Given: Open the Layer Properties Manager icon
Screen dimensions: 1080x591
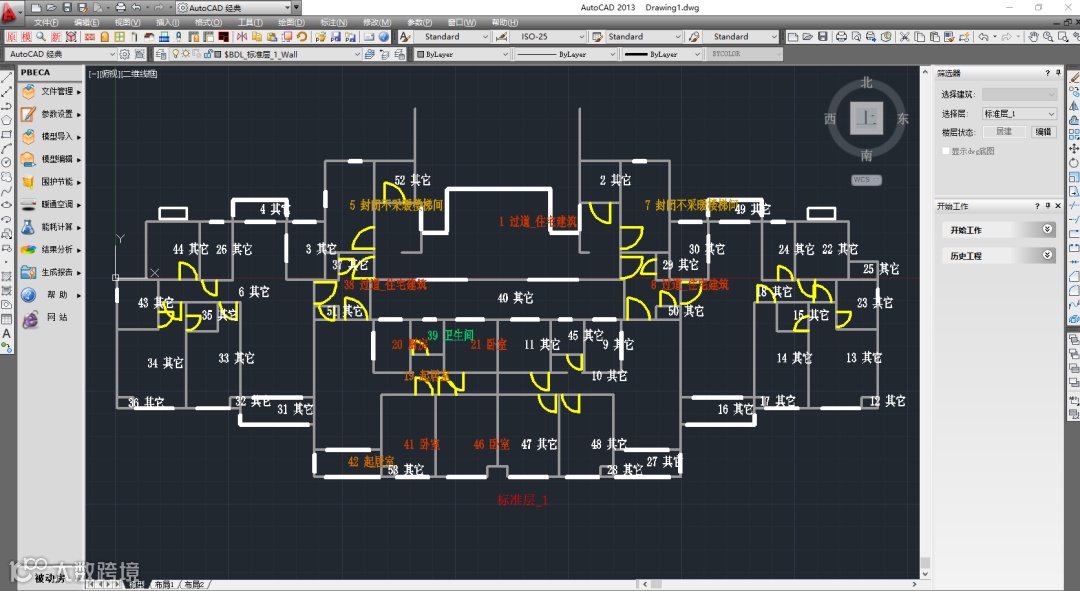Looking at the screenshot, I should (161, 54).
